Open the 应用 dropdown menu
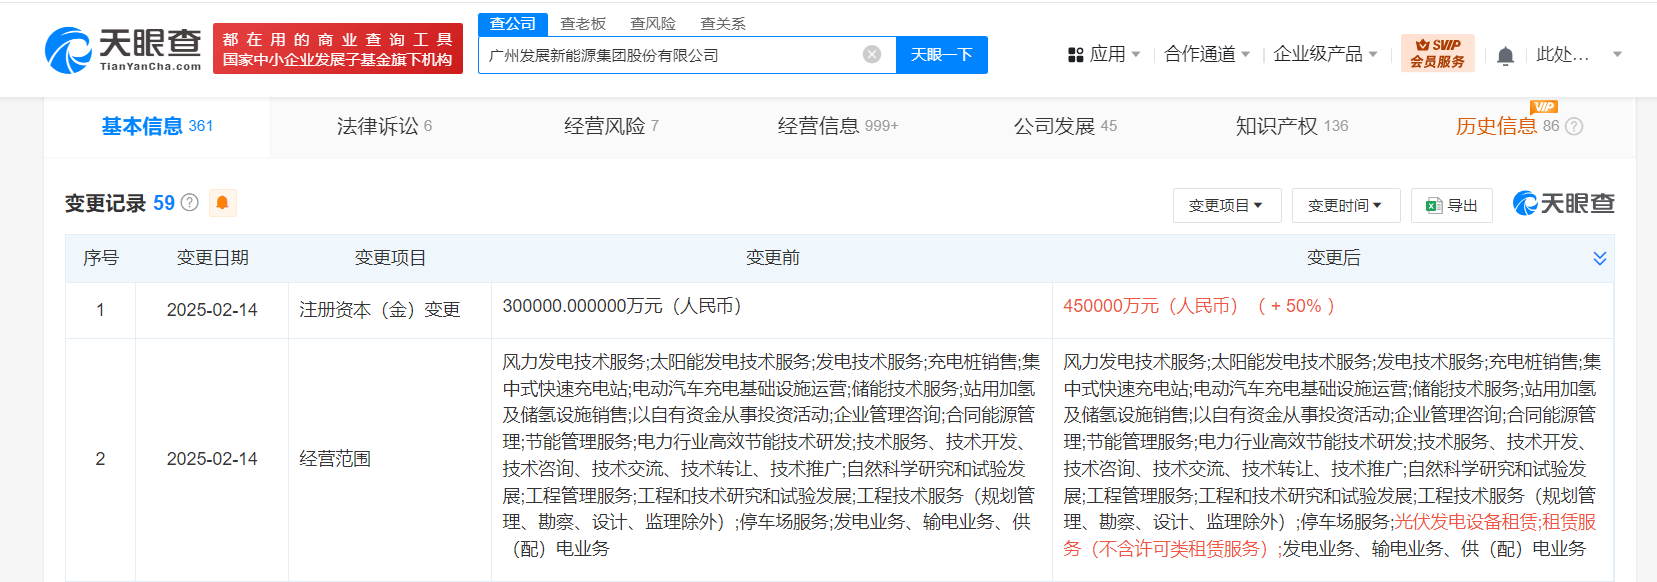Viewport: 1657px width, 582px height. click(x=1104, y=54)
